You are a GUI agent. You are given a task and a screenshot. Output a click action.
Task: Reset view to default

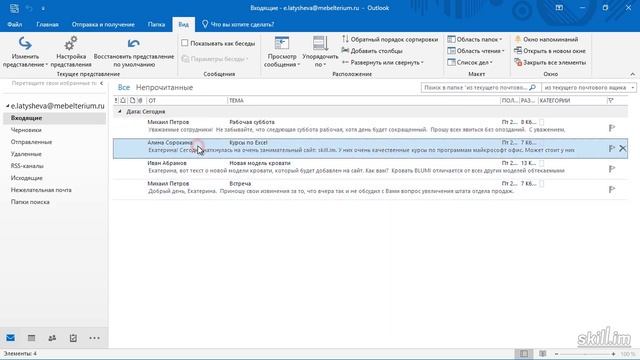tap(134, 52)
